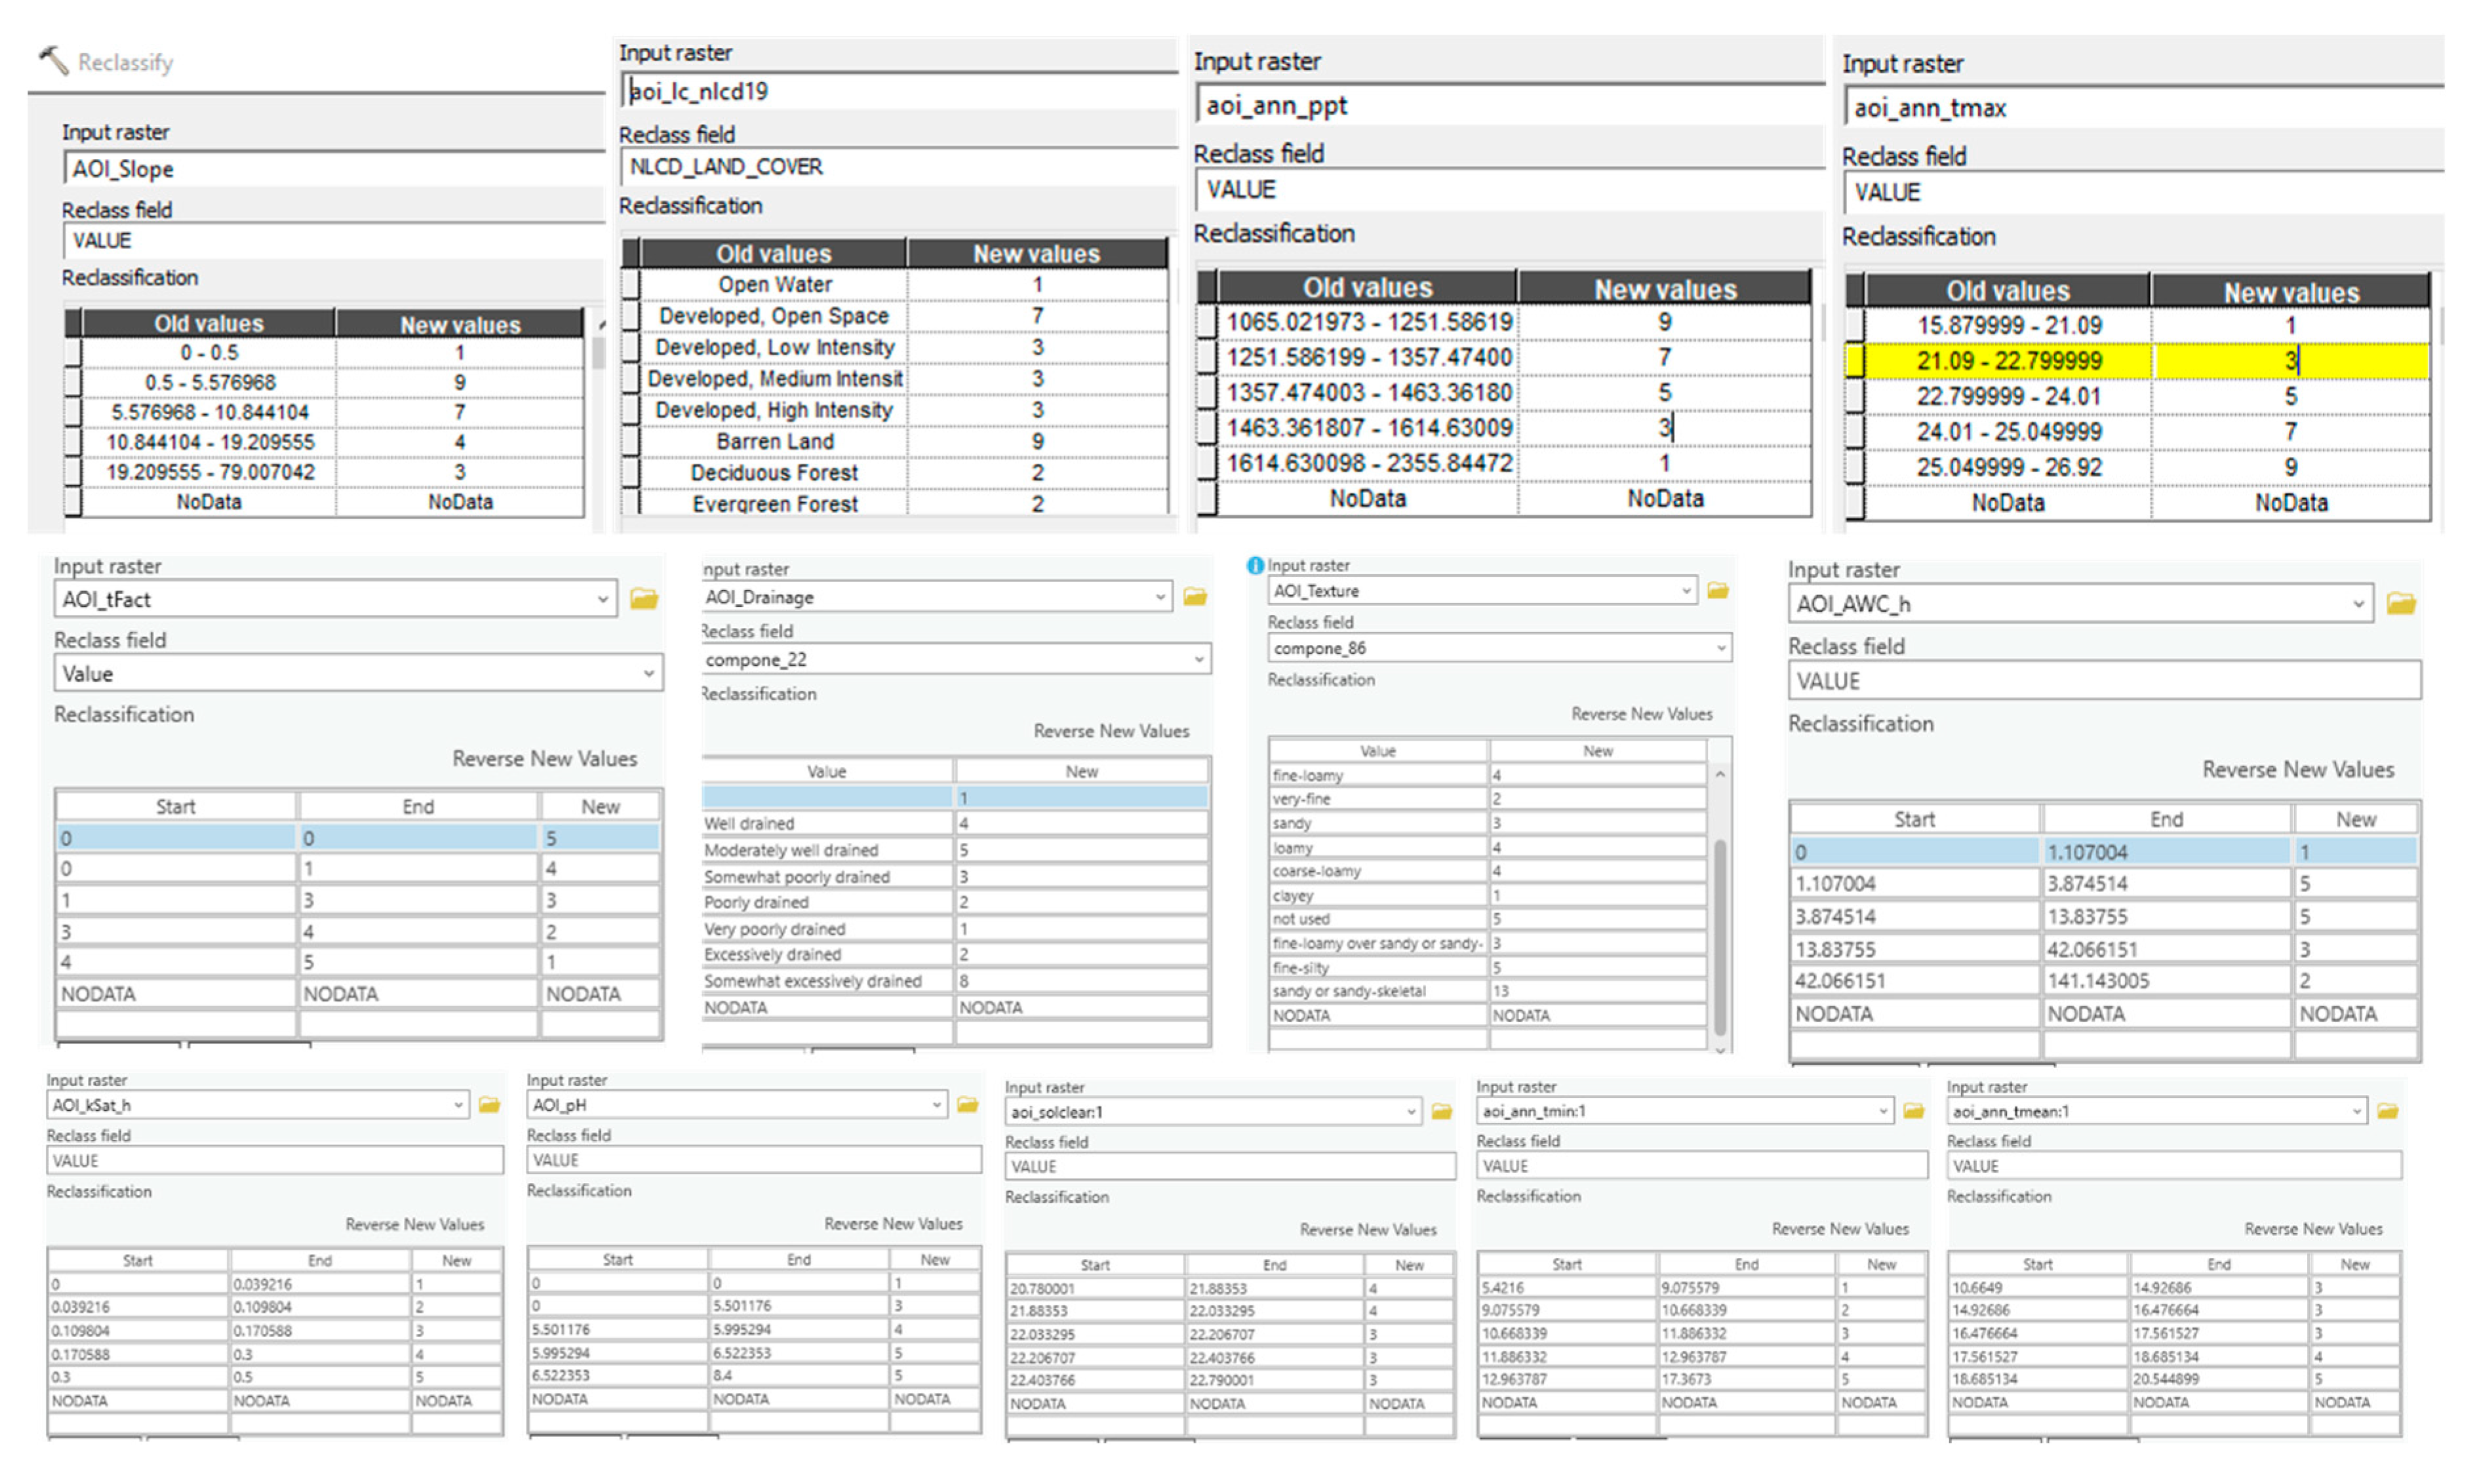Click Reverse New Values in AOI_tFact panel
The width and height of the screenshot is (2479, 1484).
(x=544, y=759)
